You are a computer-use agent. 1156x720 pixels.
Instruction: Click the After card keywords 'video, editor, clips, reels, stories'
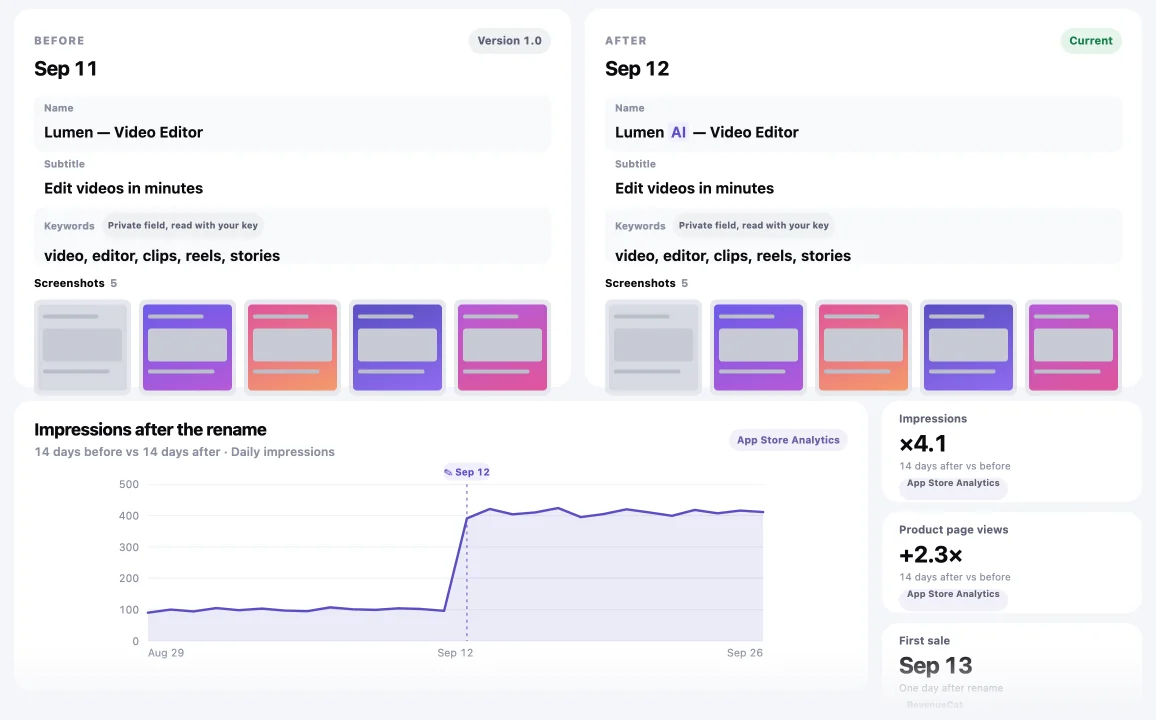tap(733, 256)
